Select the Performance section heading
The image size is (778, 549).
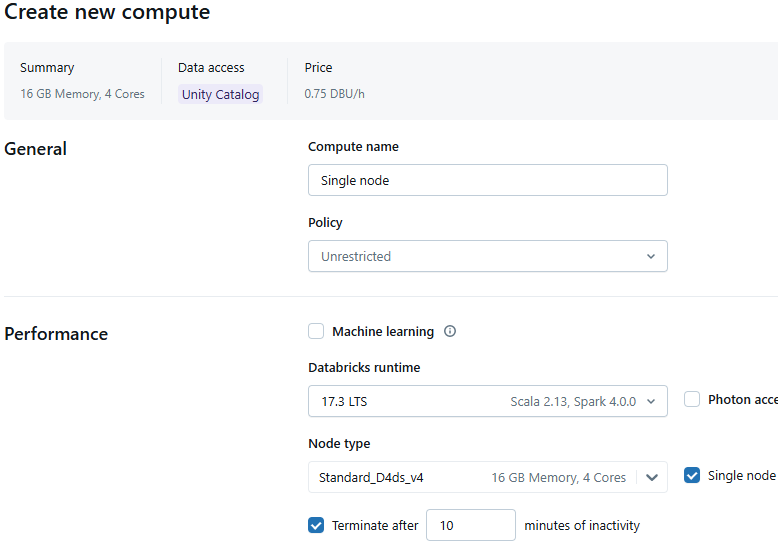point(56,334)
